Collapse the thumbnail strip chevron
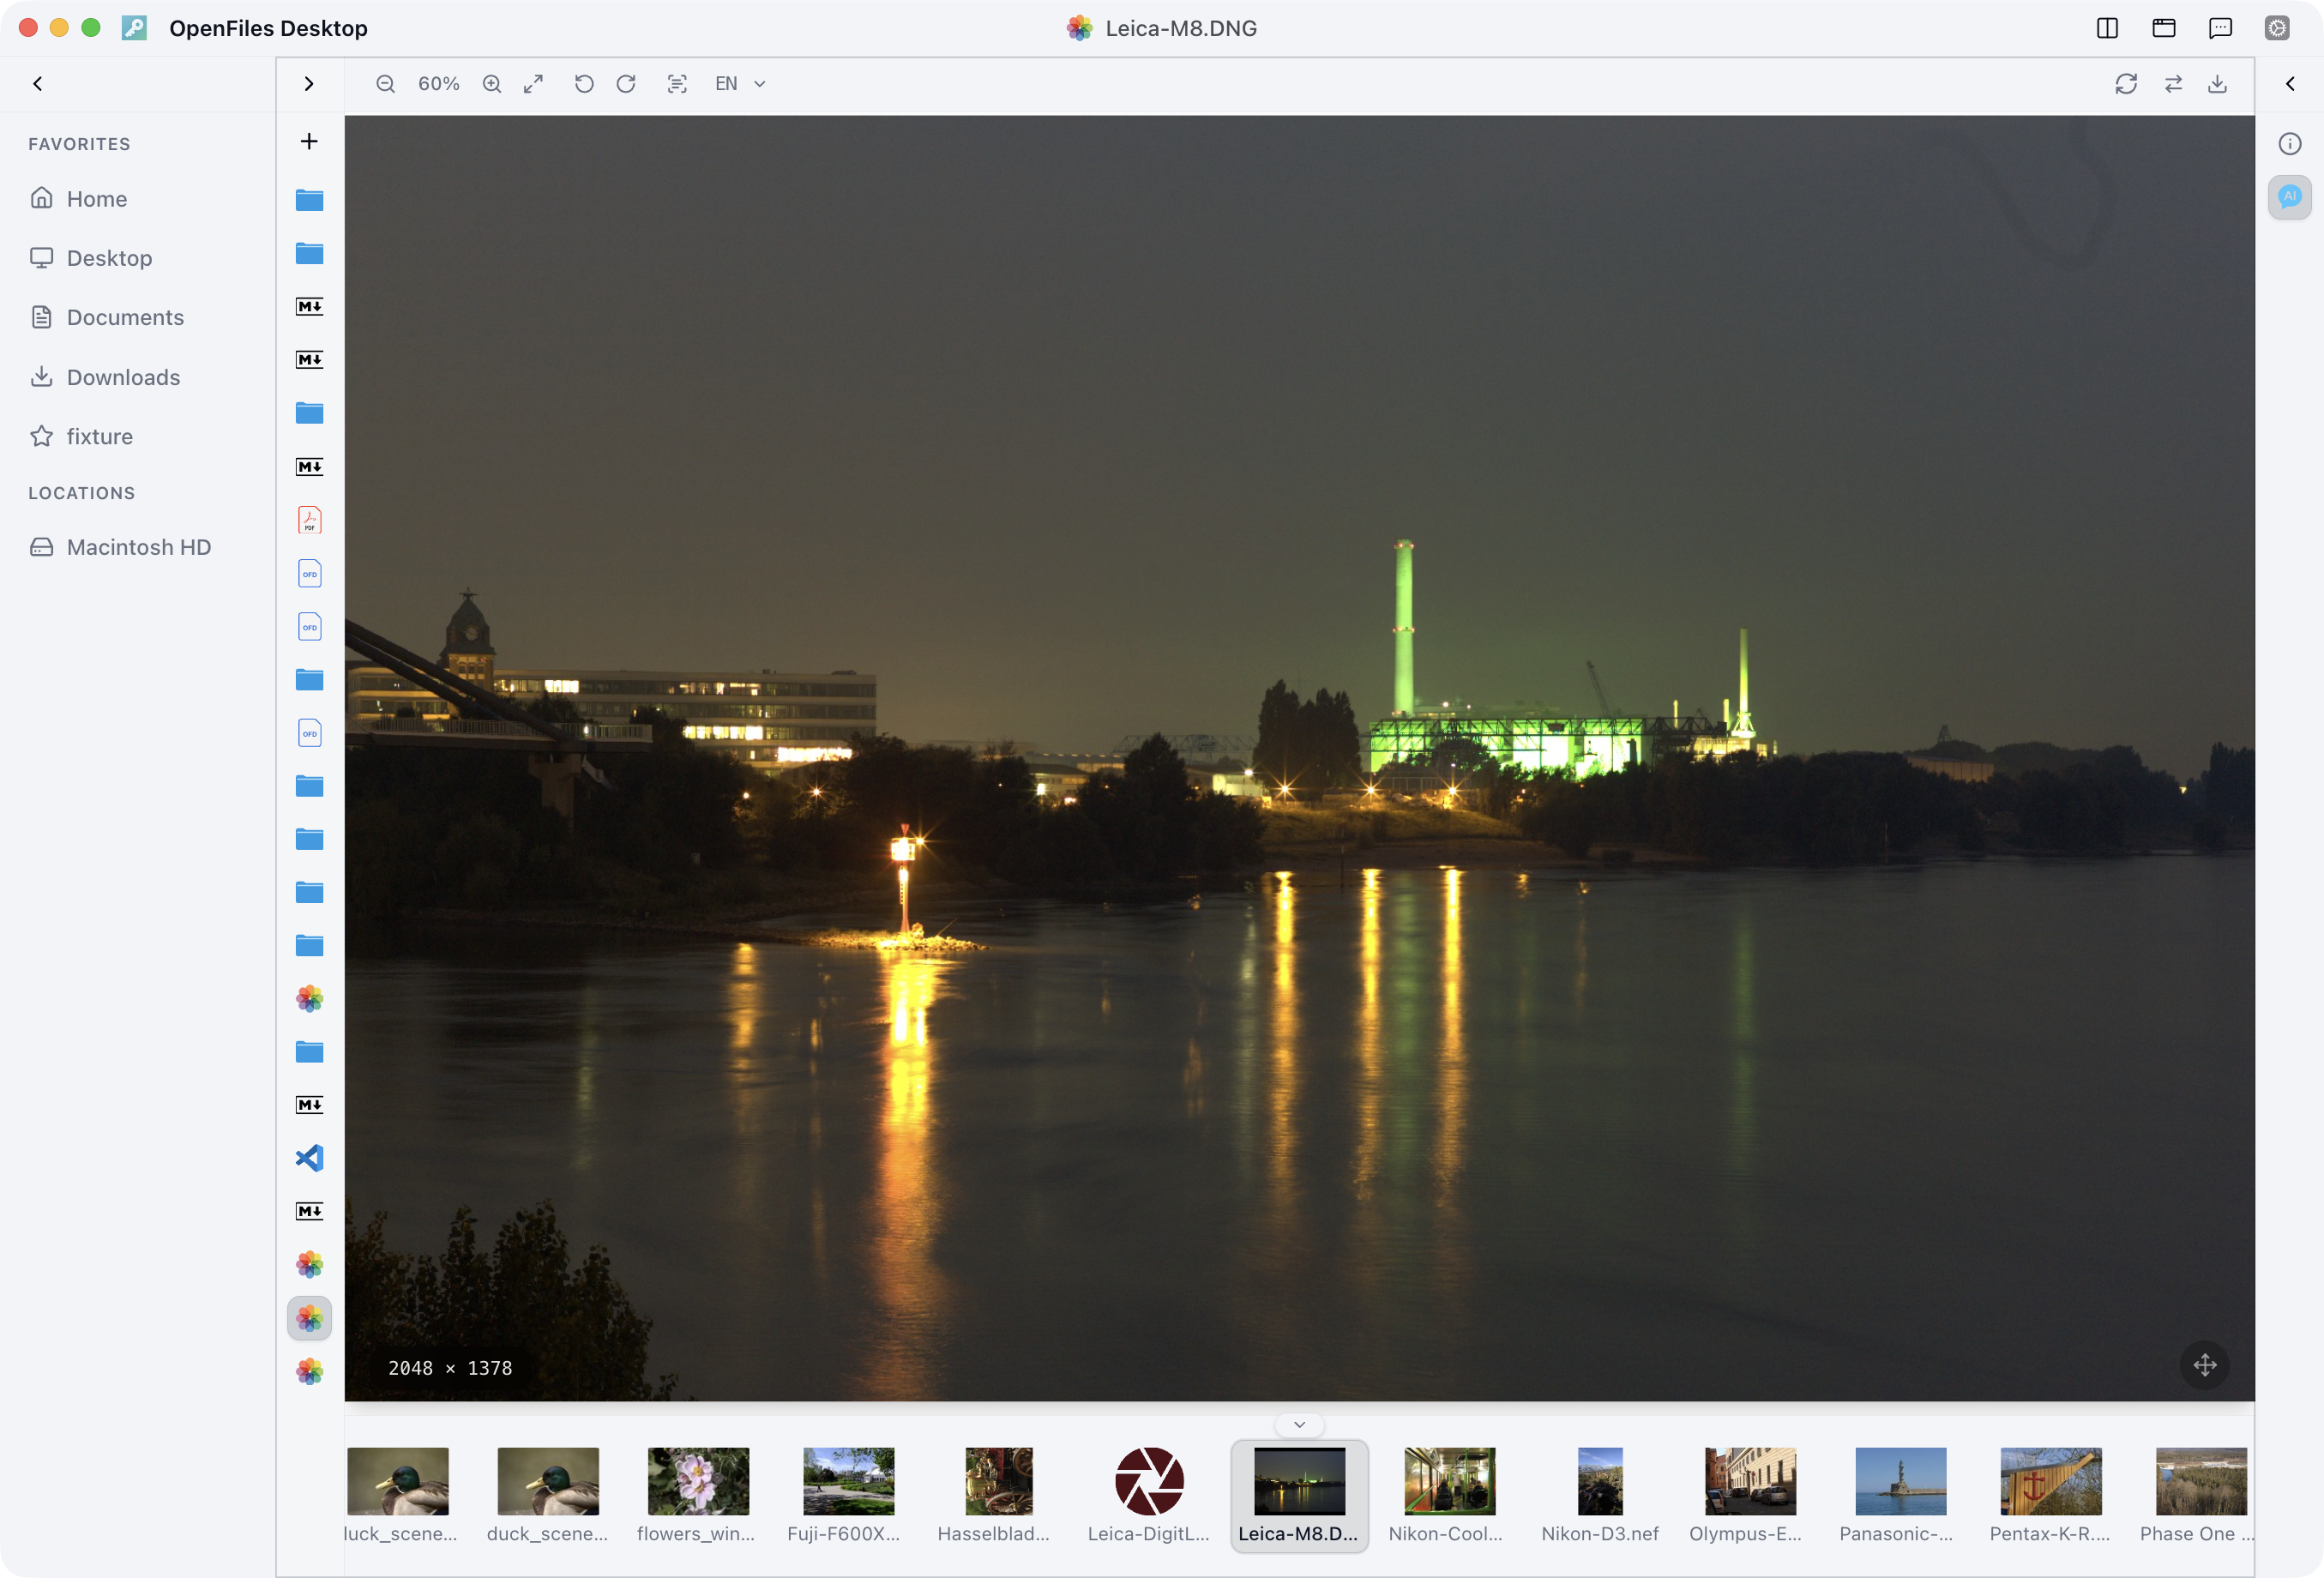The image size is (2324, 1578). coord(1299,1424)
